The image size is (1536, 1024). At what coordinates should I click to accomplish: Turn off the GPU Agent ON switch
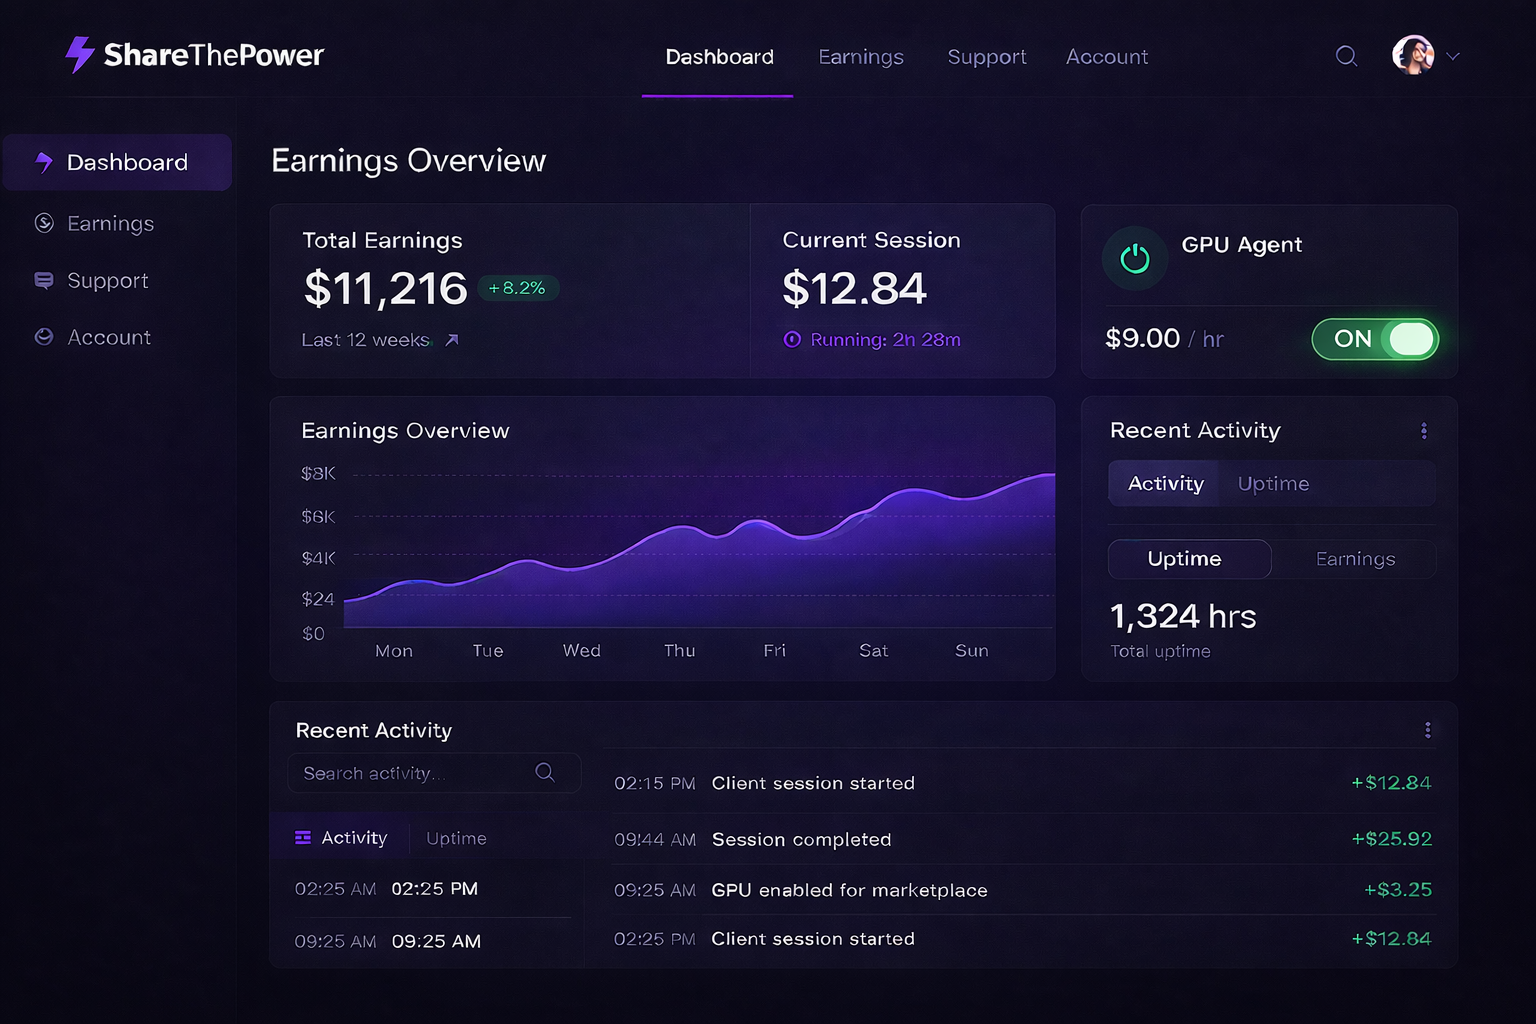1375,339
